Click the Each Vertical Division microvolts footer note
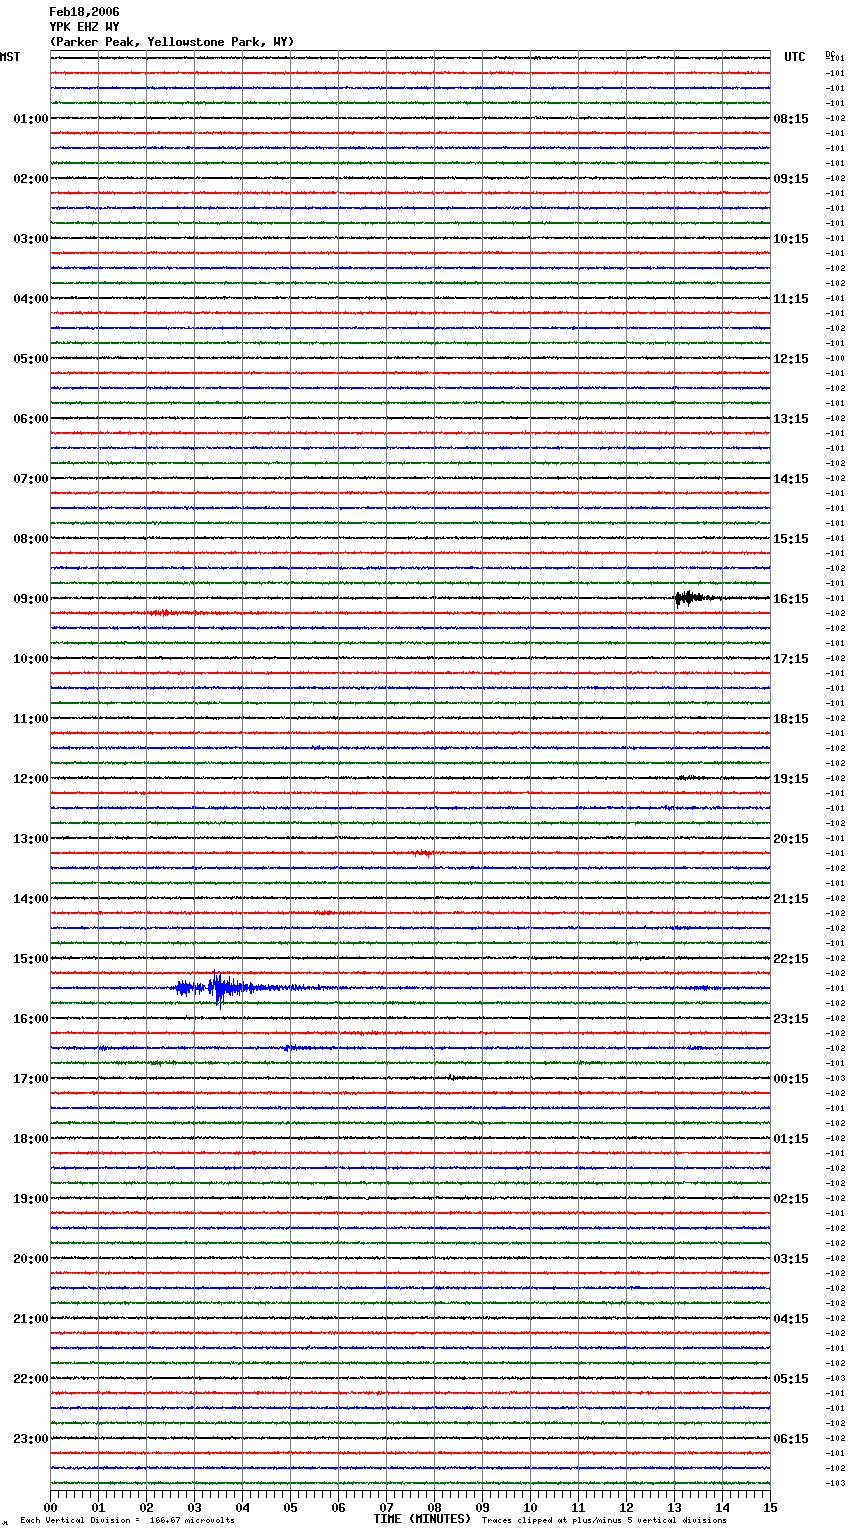The height and width of the screenshot is (1534, 850). (127, 1521)
